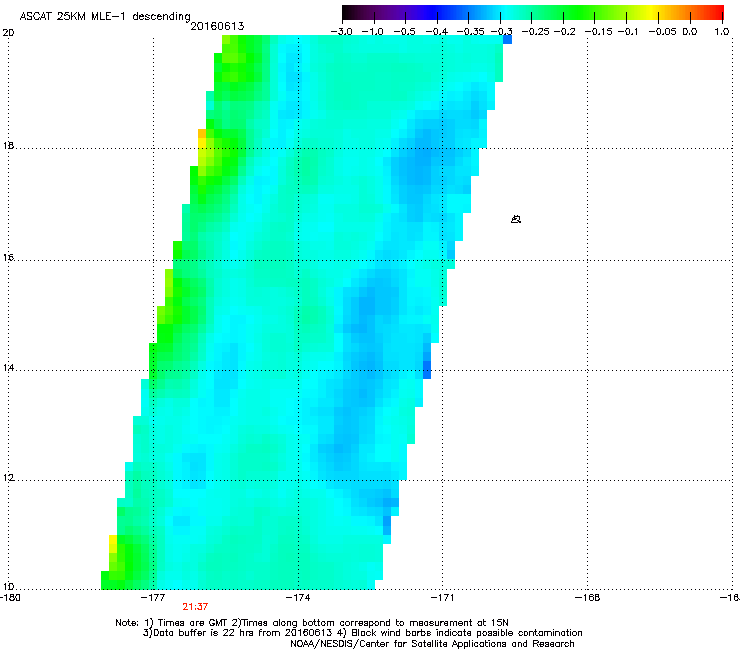Click the latitude axis label 18
Viewport: 740px width, 650px height.
click(x=8, y=146)
